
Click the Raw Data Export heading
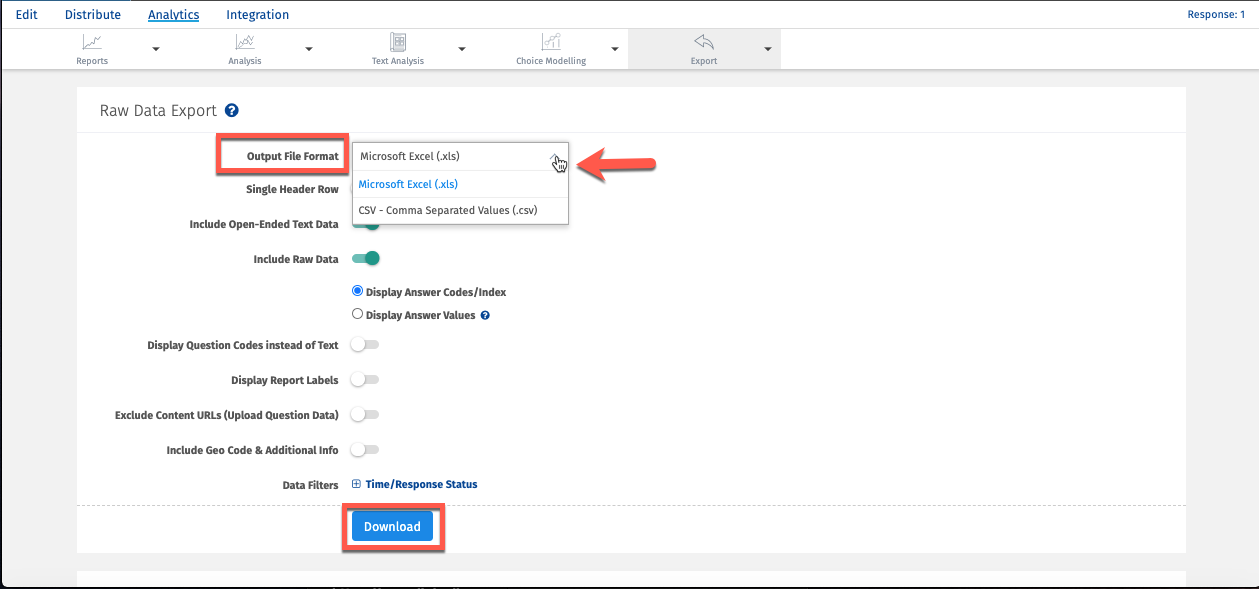[159, 111]
